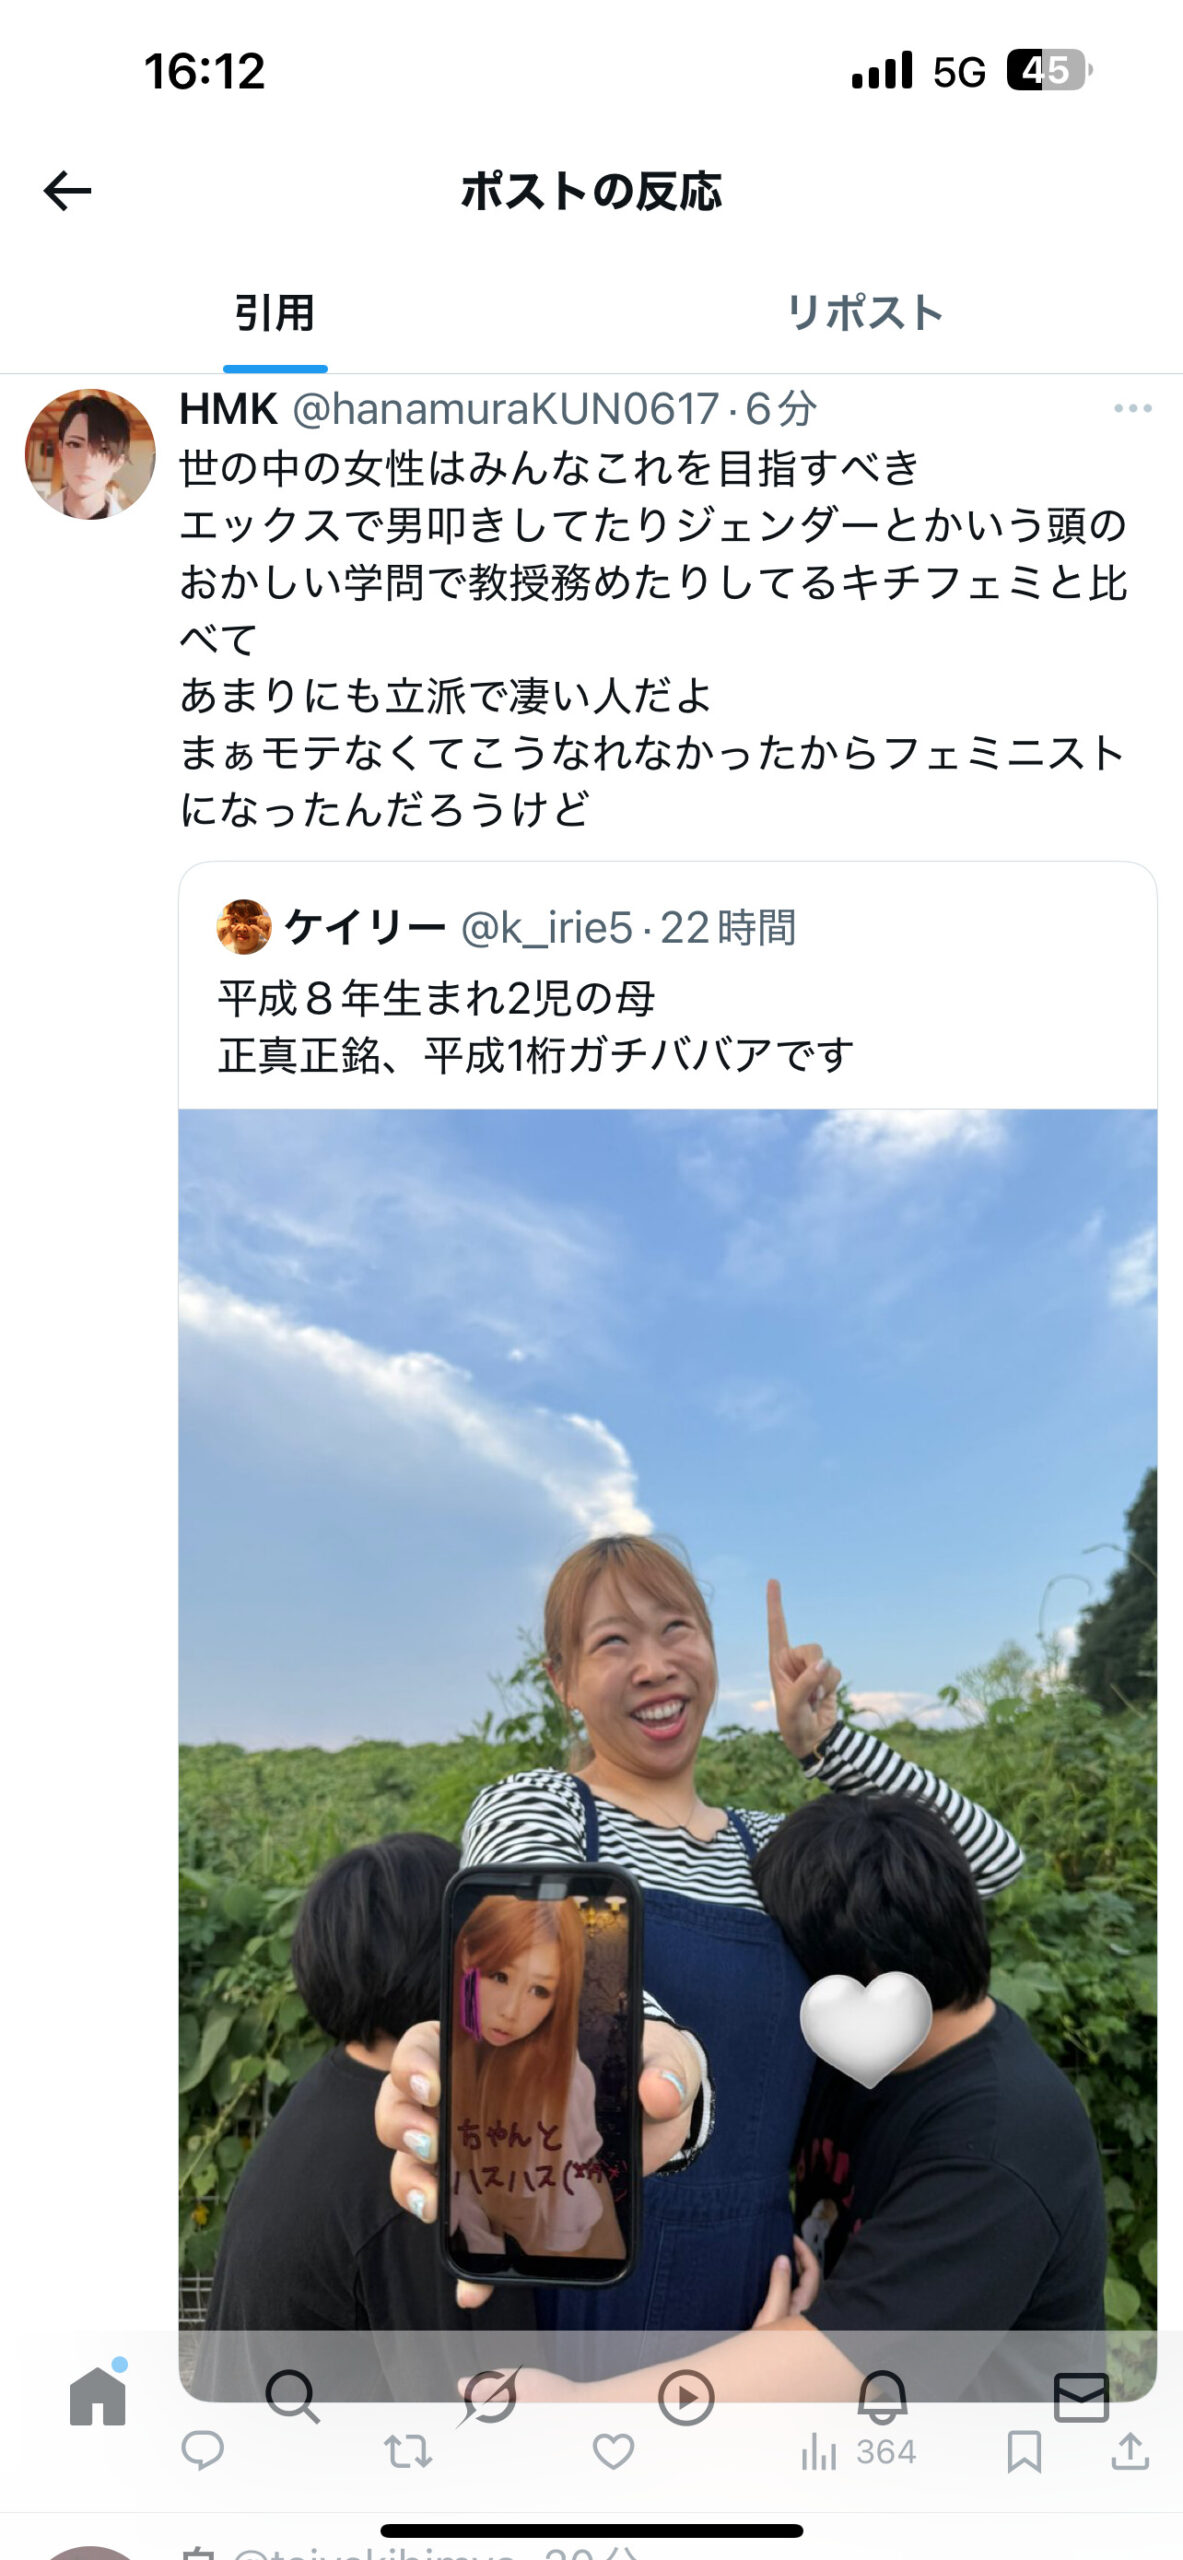Image resolution: width=1183 pixels, height=2560 pixels.
Task: Reply to HMK's post
Action: [x=202, y=2451]
